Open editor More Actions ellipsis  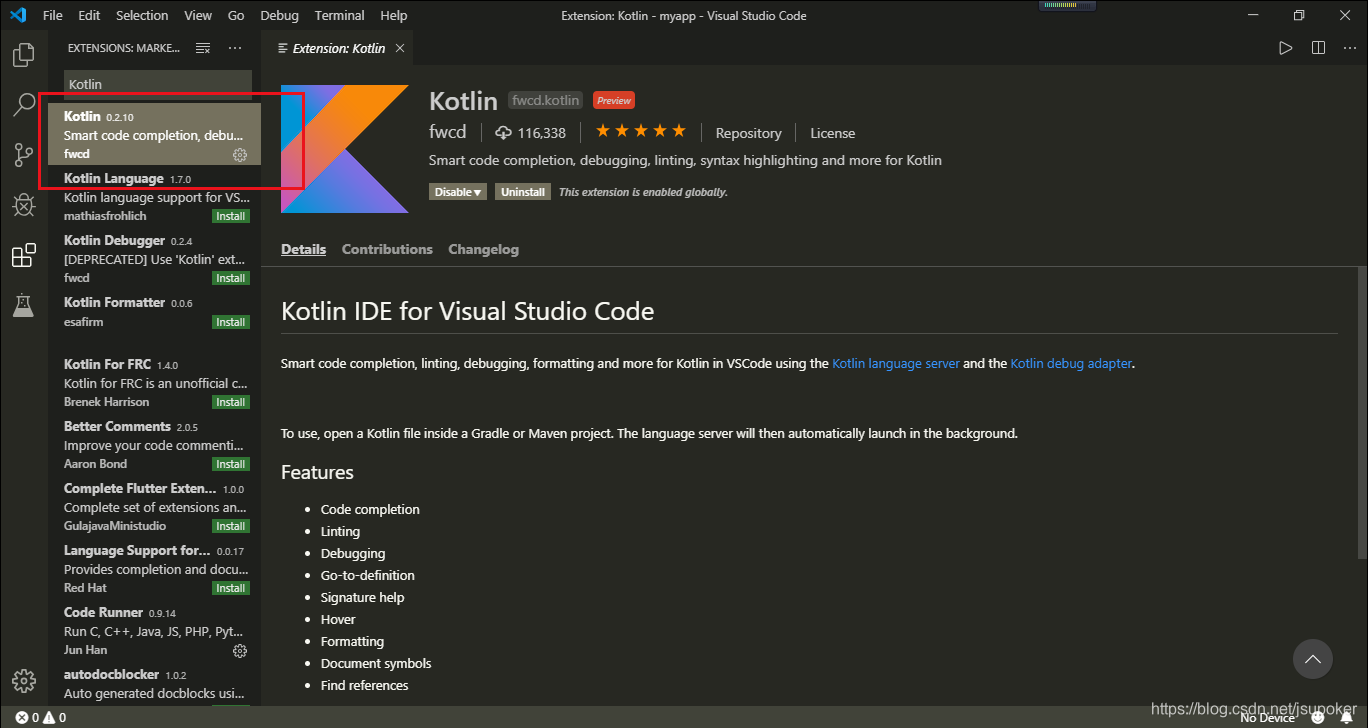coord(1350,48)
